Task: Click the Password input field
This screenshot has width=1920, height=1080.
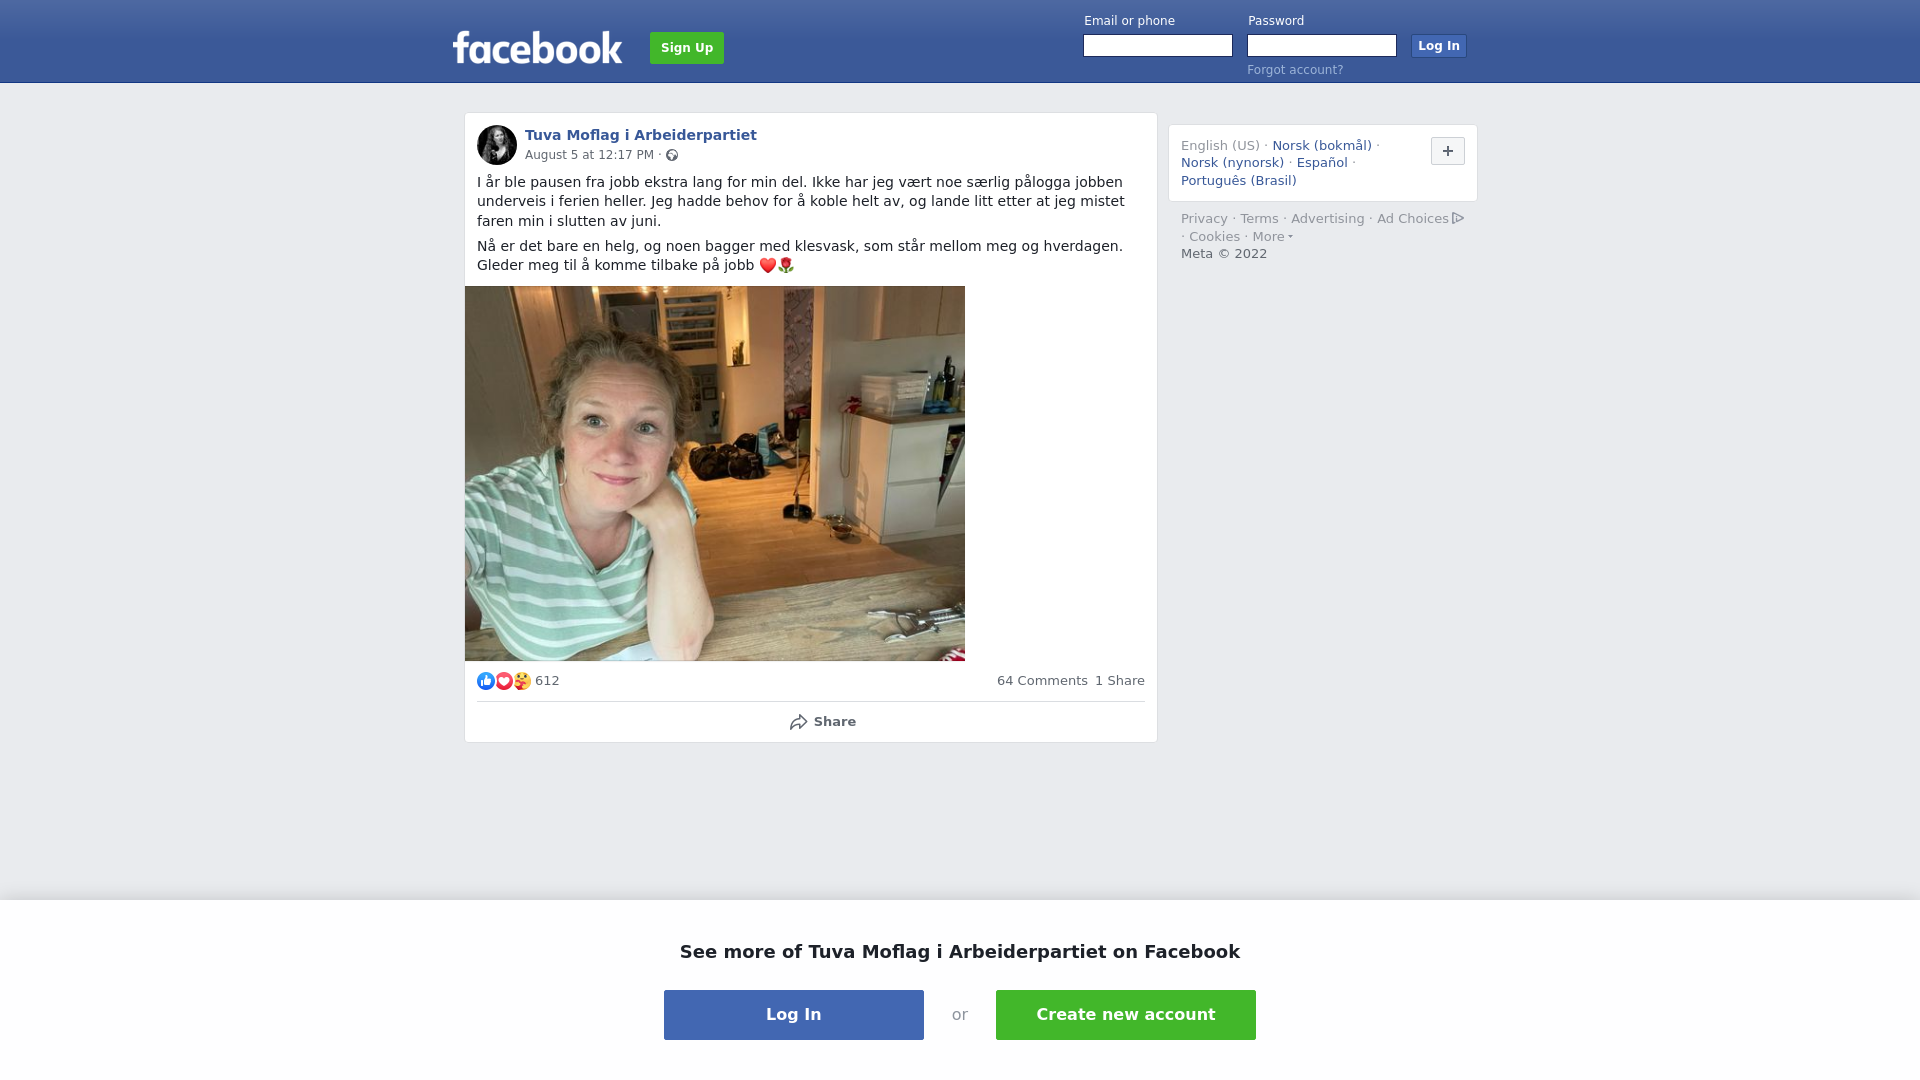Action: pyautogui.click(x=1322, y=46)
